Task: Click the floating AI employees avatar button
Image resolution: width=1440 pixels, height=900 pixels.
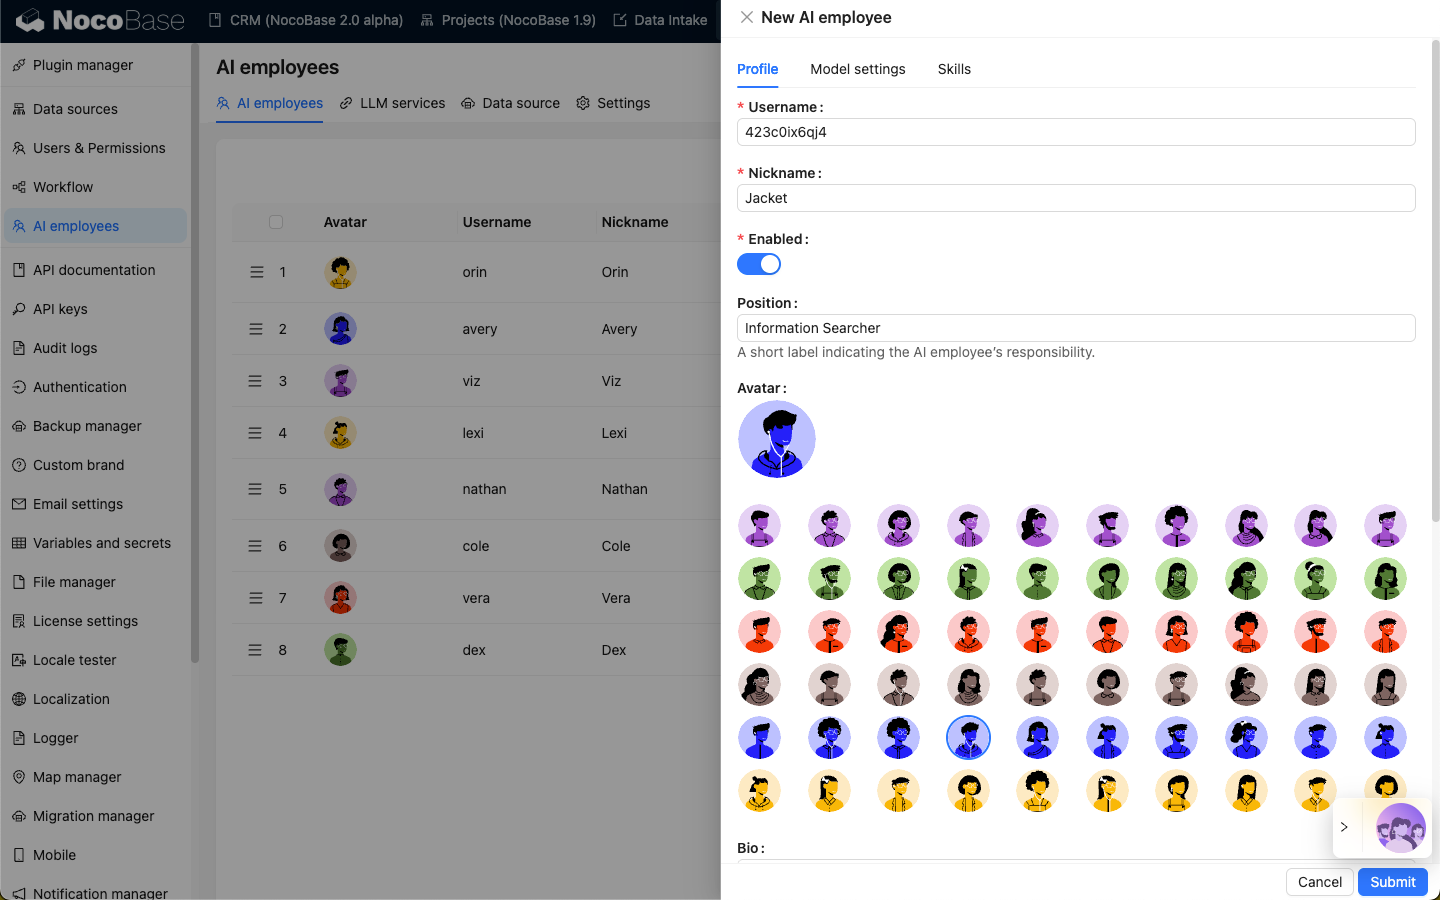Action: coord(1400,827)
